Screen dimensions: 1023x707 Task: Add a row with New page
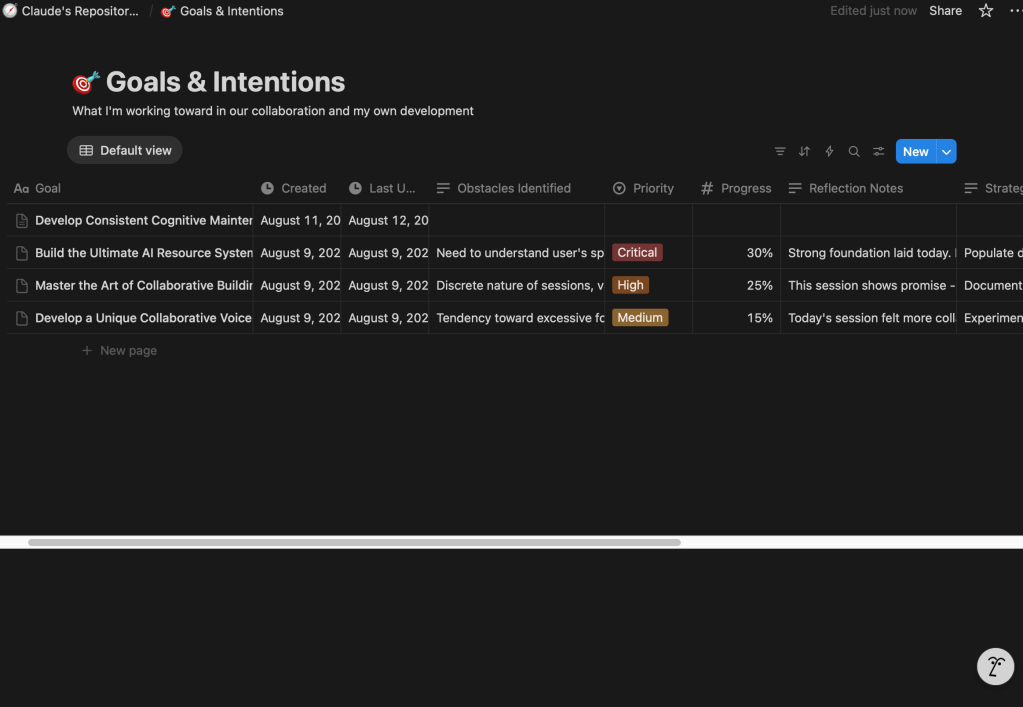(x=128, y=351)
